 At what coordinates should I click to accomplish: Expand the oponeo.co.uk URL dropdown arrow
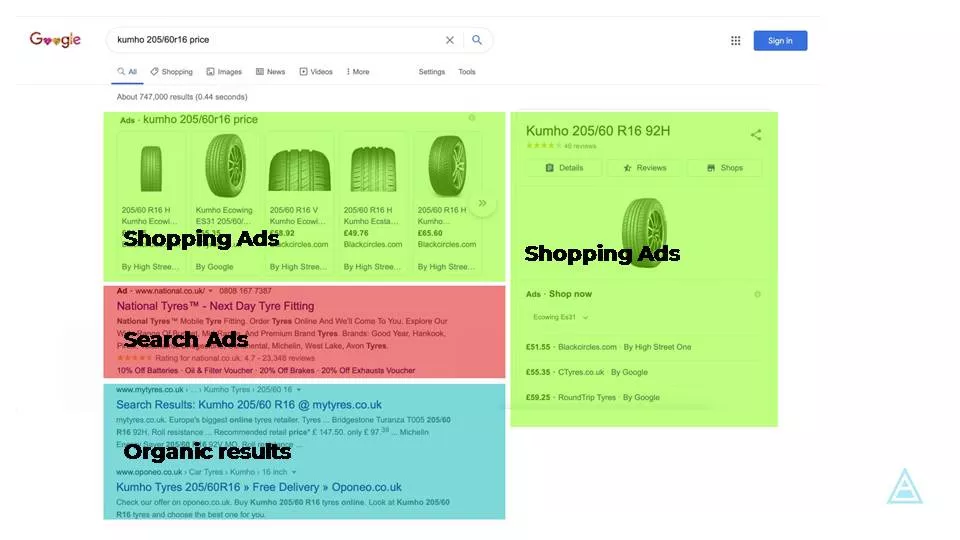(x=294, y=473)
